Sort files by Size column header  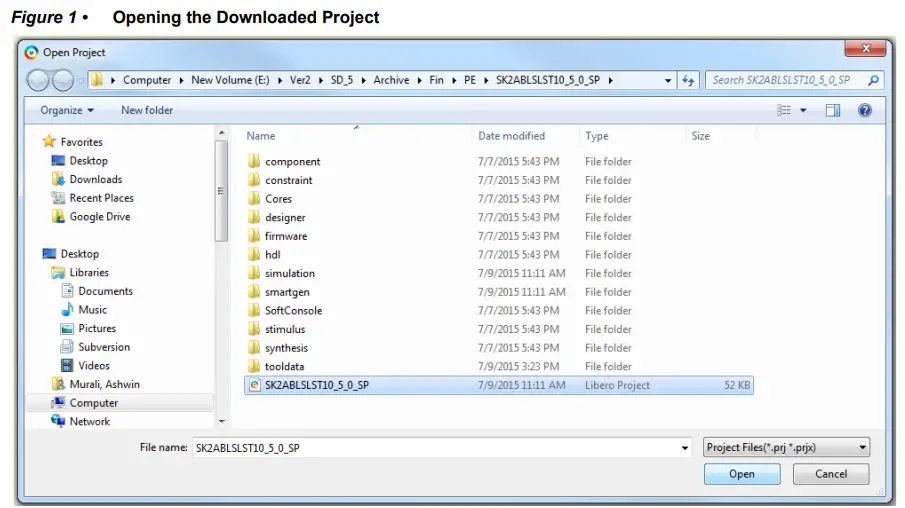click(700, 136)
